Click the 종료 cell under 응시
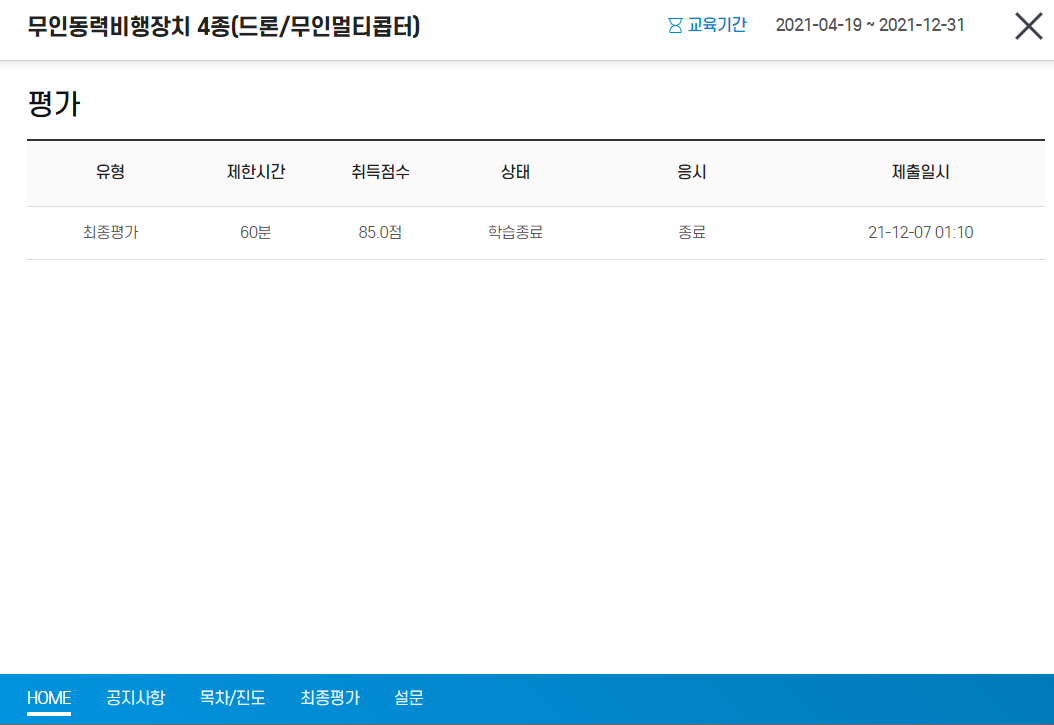Viewport: 1054px width, 725px height. coord(692,232)
